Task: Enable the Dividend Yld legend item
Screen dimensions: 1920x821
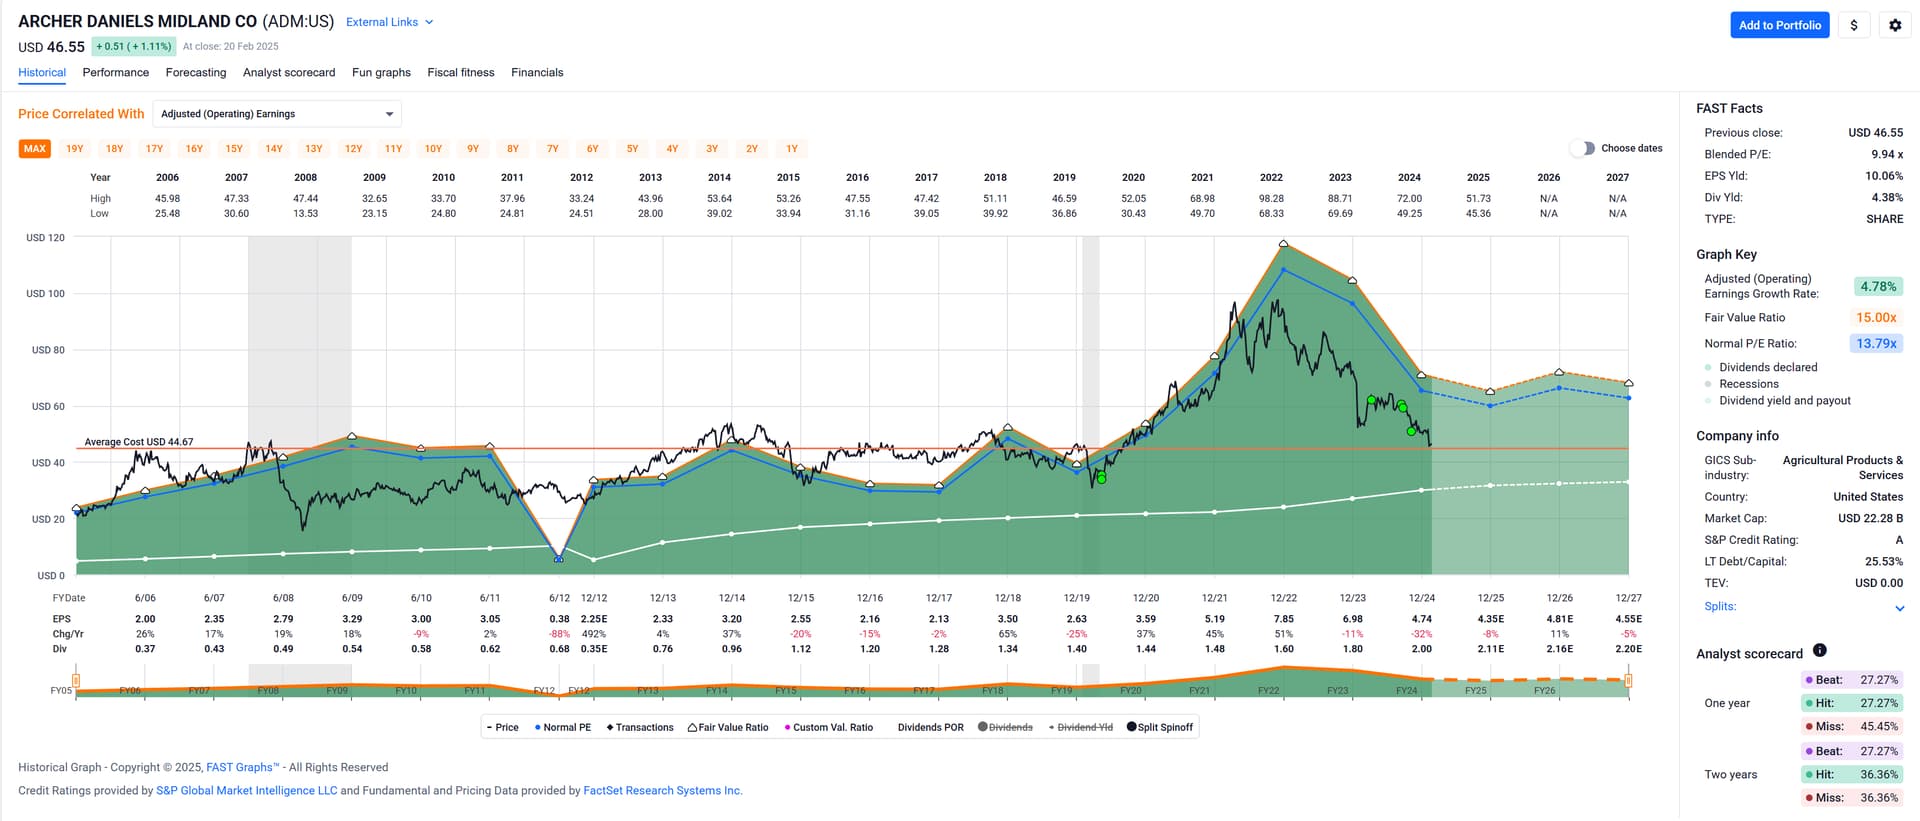Action: point(1080,727)
